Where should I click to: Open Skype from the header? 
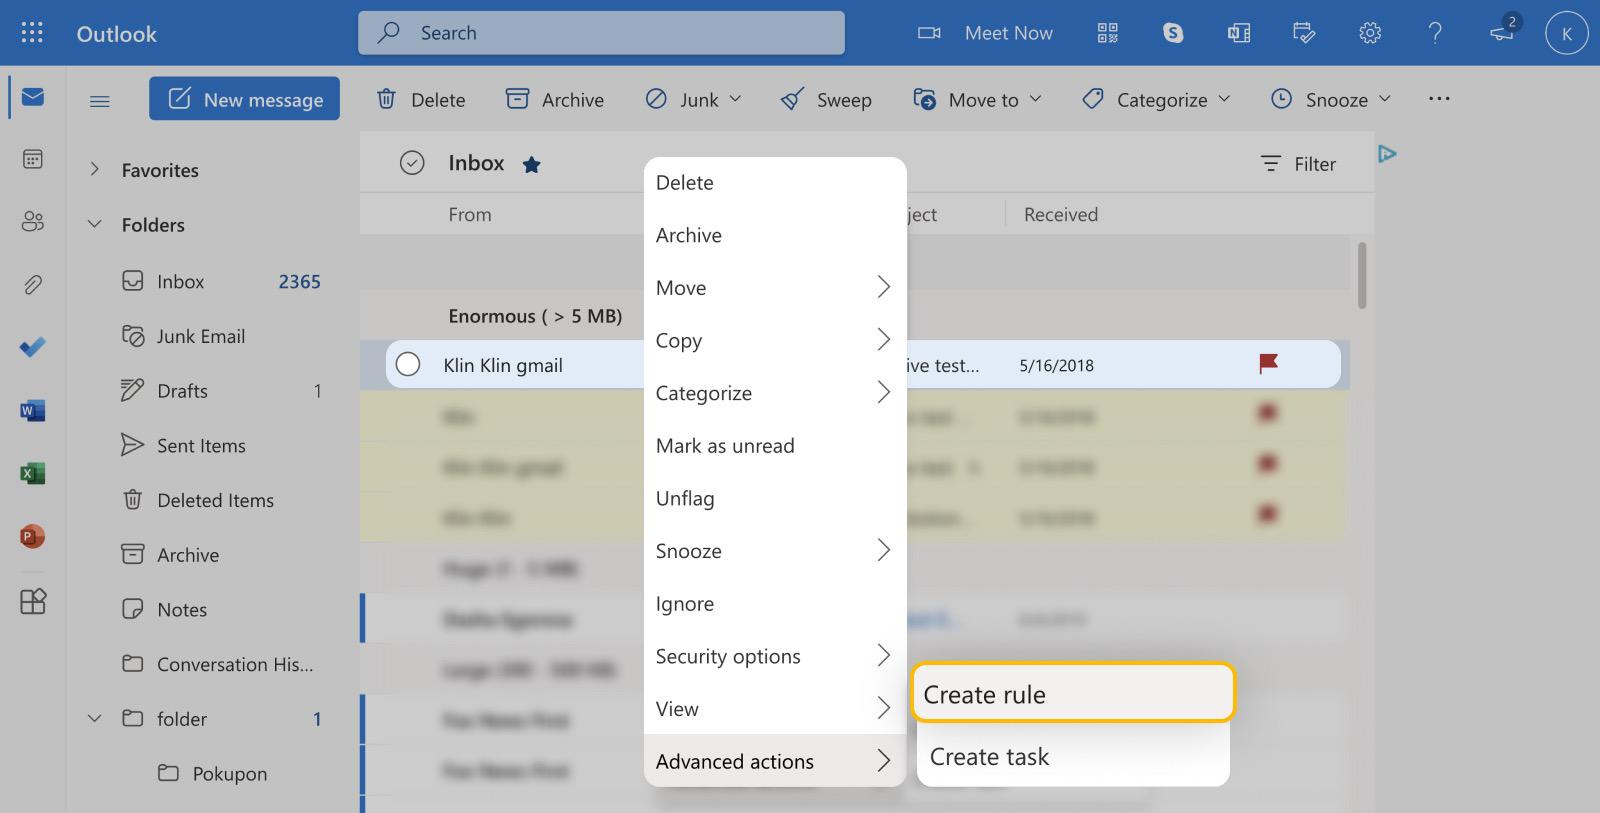pyautogui.click(x=1173, y=33)
